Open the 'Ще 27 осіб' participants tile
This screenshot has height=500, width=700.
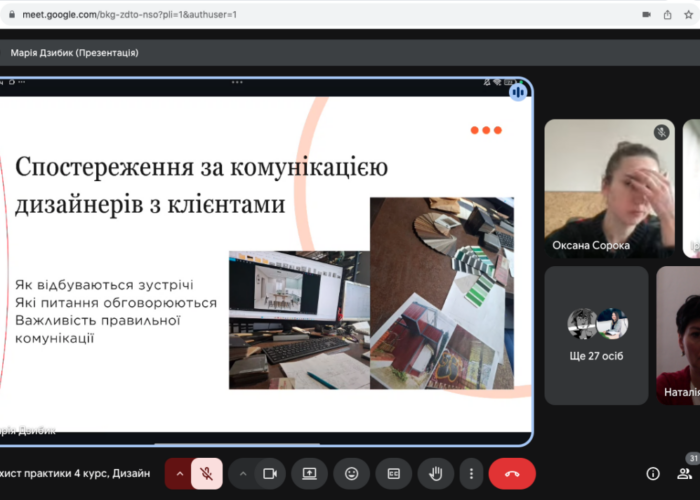(x=596, y=335)
